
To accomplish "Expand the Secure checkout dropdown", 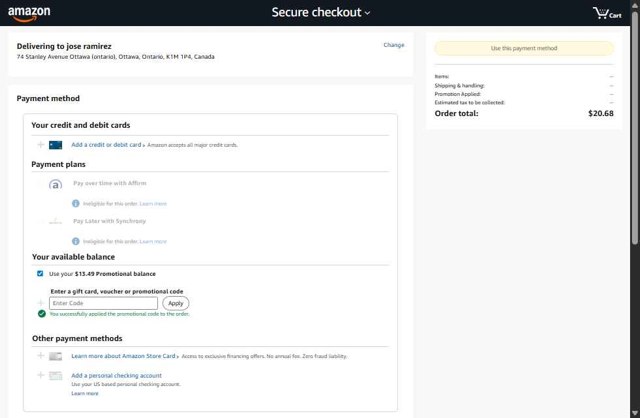I will click(321, 13).
